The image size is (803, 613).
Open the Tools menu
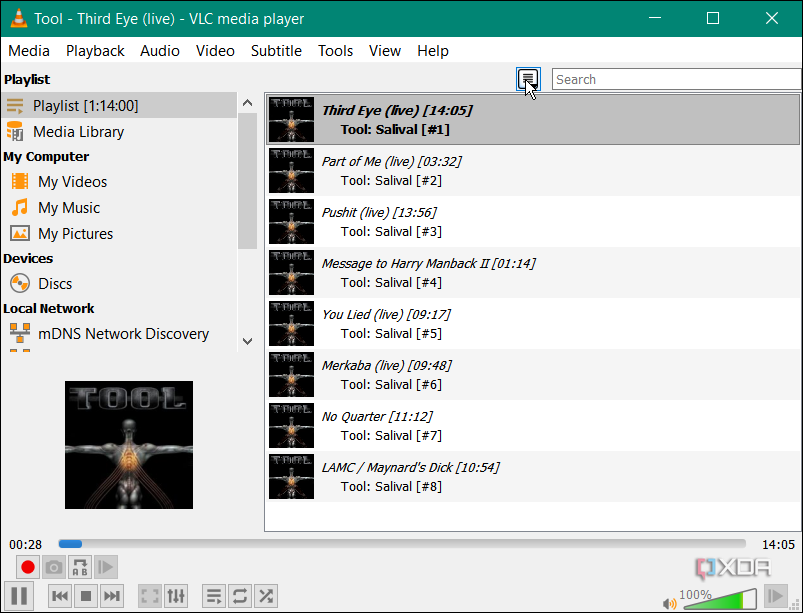pyautogui.click(x=335, y=51)
